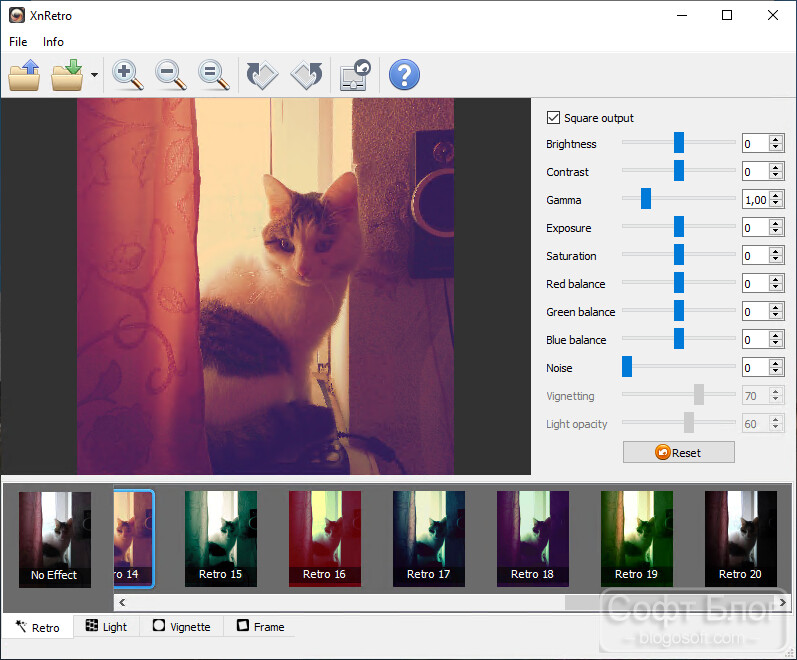
Task: Zoom in with the plus magnifier
Action: coord(127,75)
